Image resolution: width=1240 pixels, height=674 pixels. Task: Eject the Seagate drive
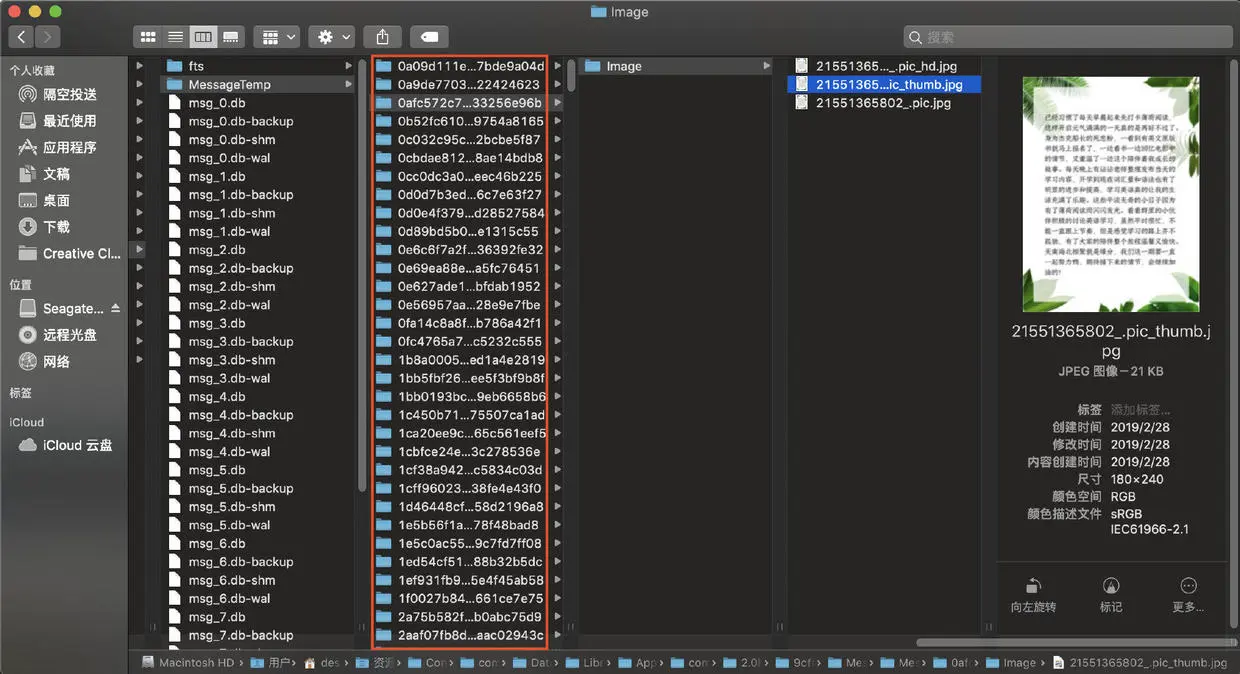click(115, 308)
